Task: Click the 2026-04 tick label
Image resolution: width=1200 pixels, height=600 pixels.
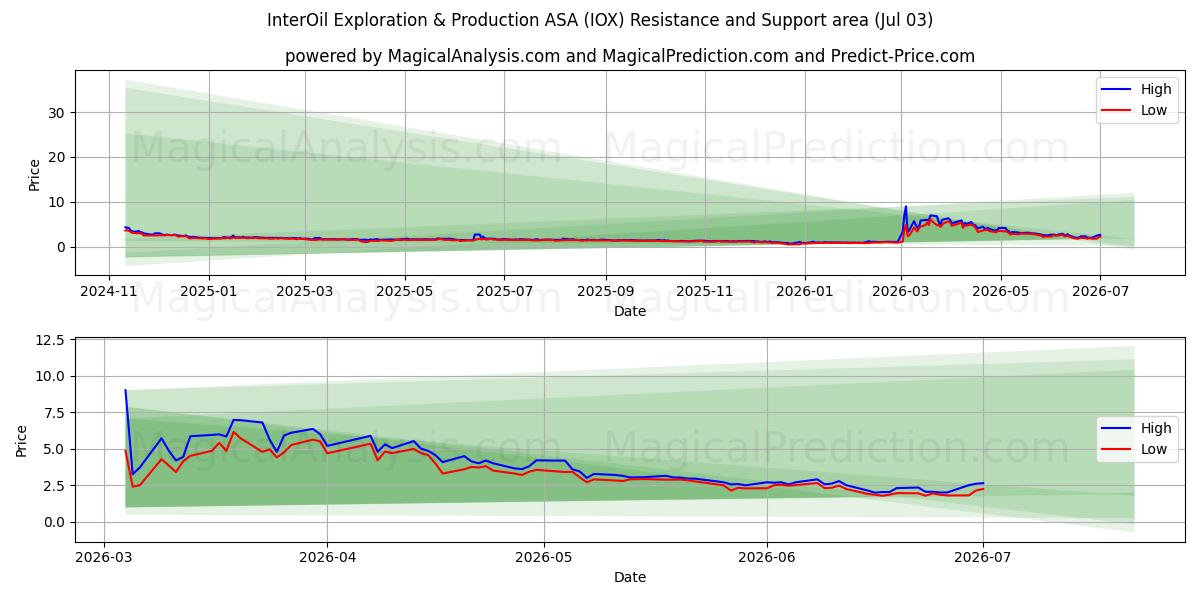Action: click(328, 557)
